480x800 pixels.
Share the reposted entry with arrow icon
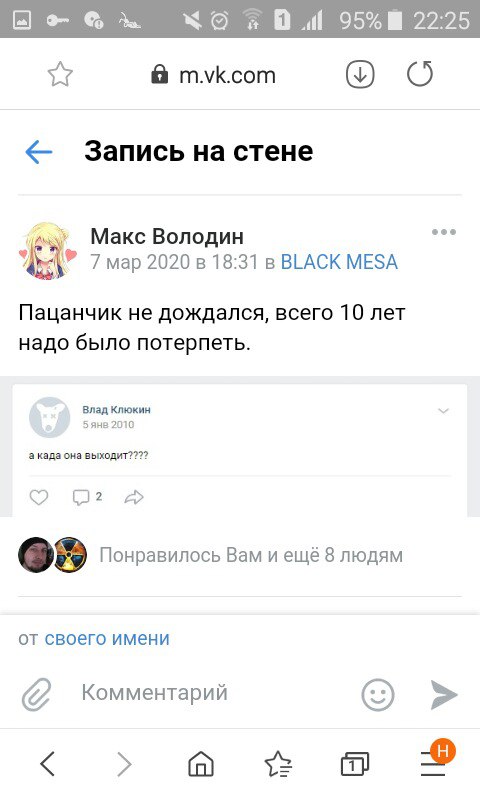coord(134,497)
